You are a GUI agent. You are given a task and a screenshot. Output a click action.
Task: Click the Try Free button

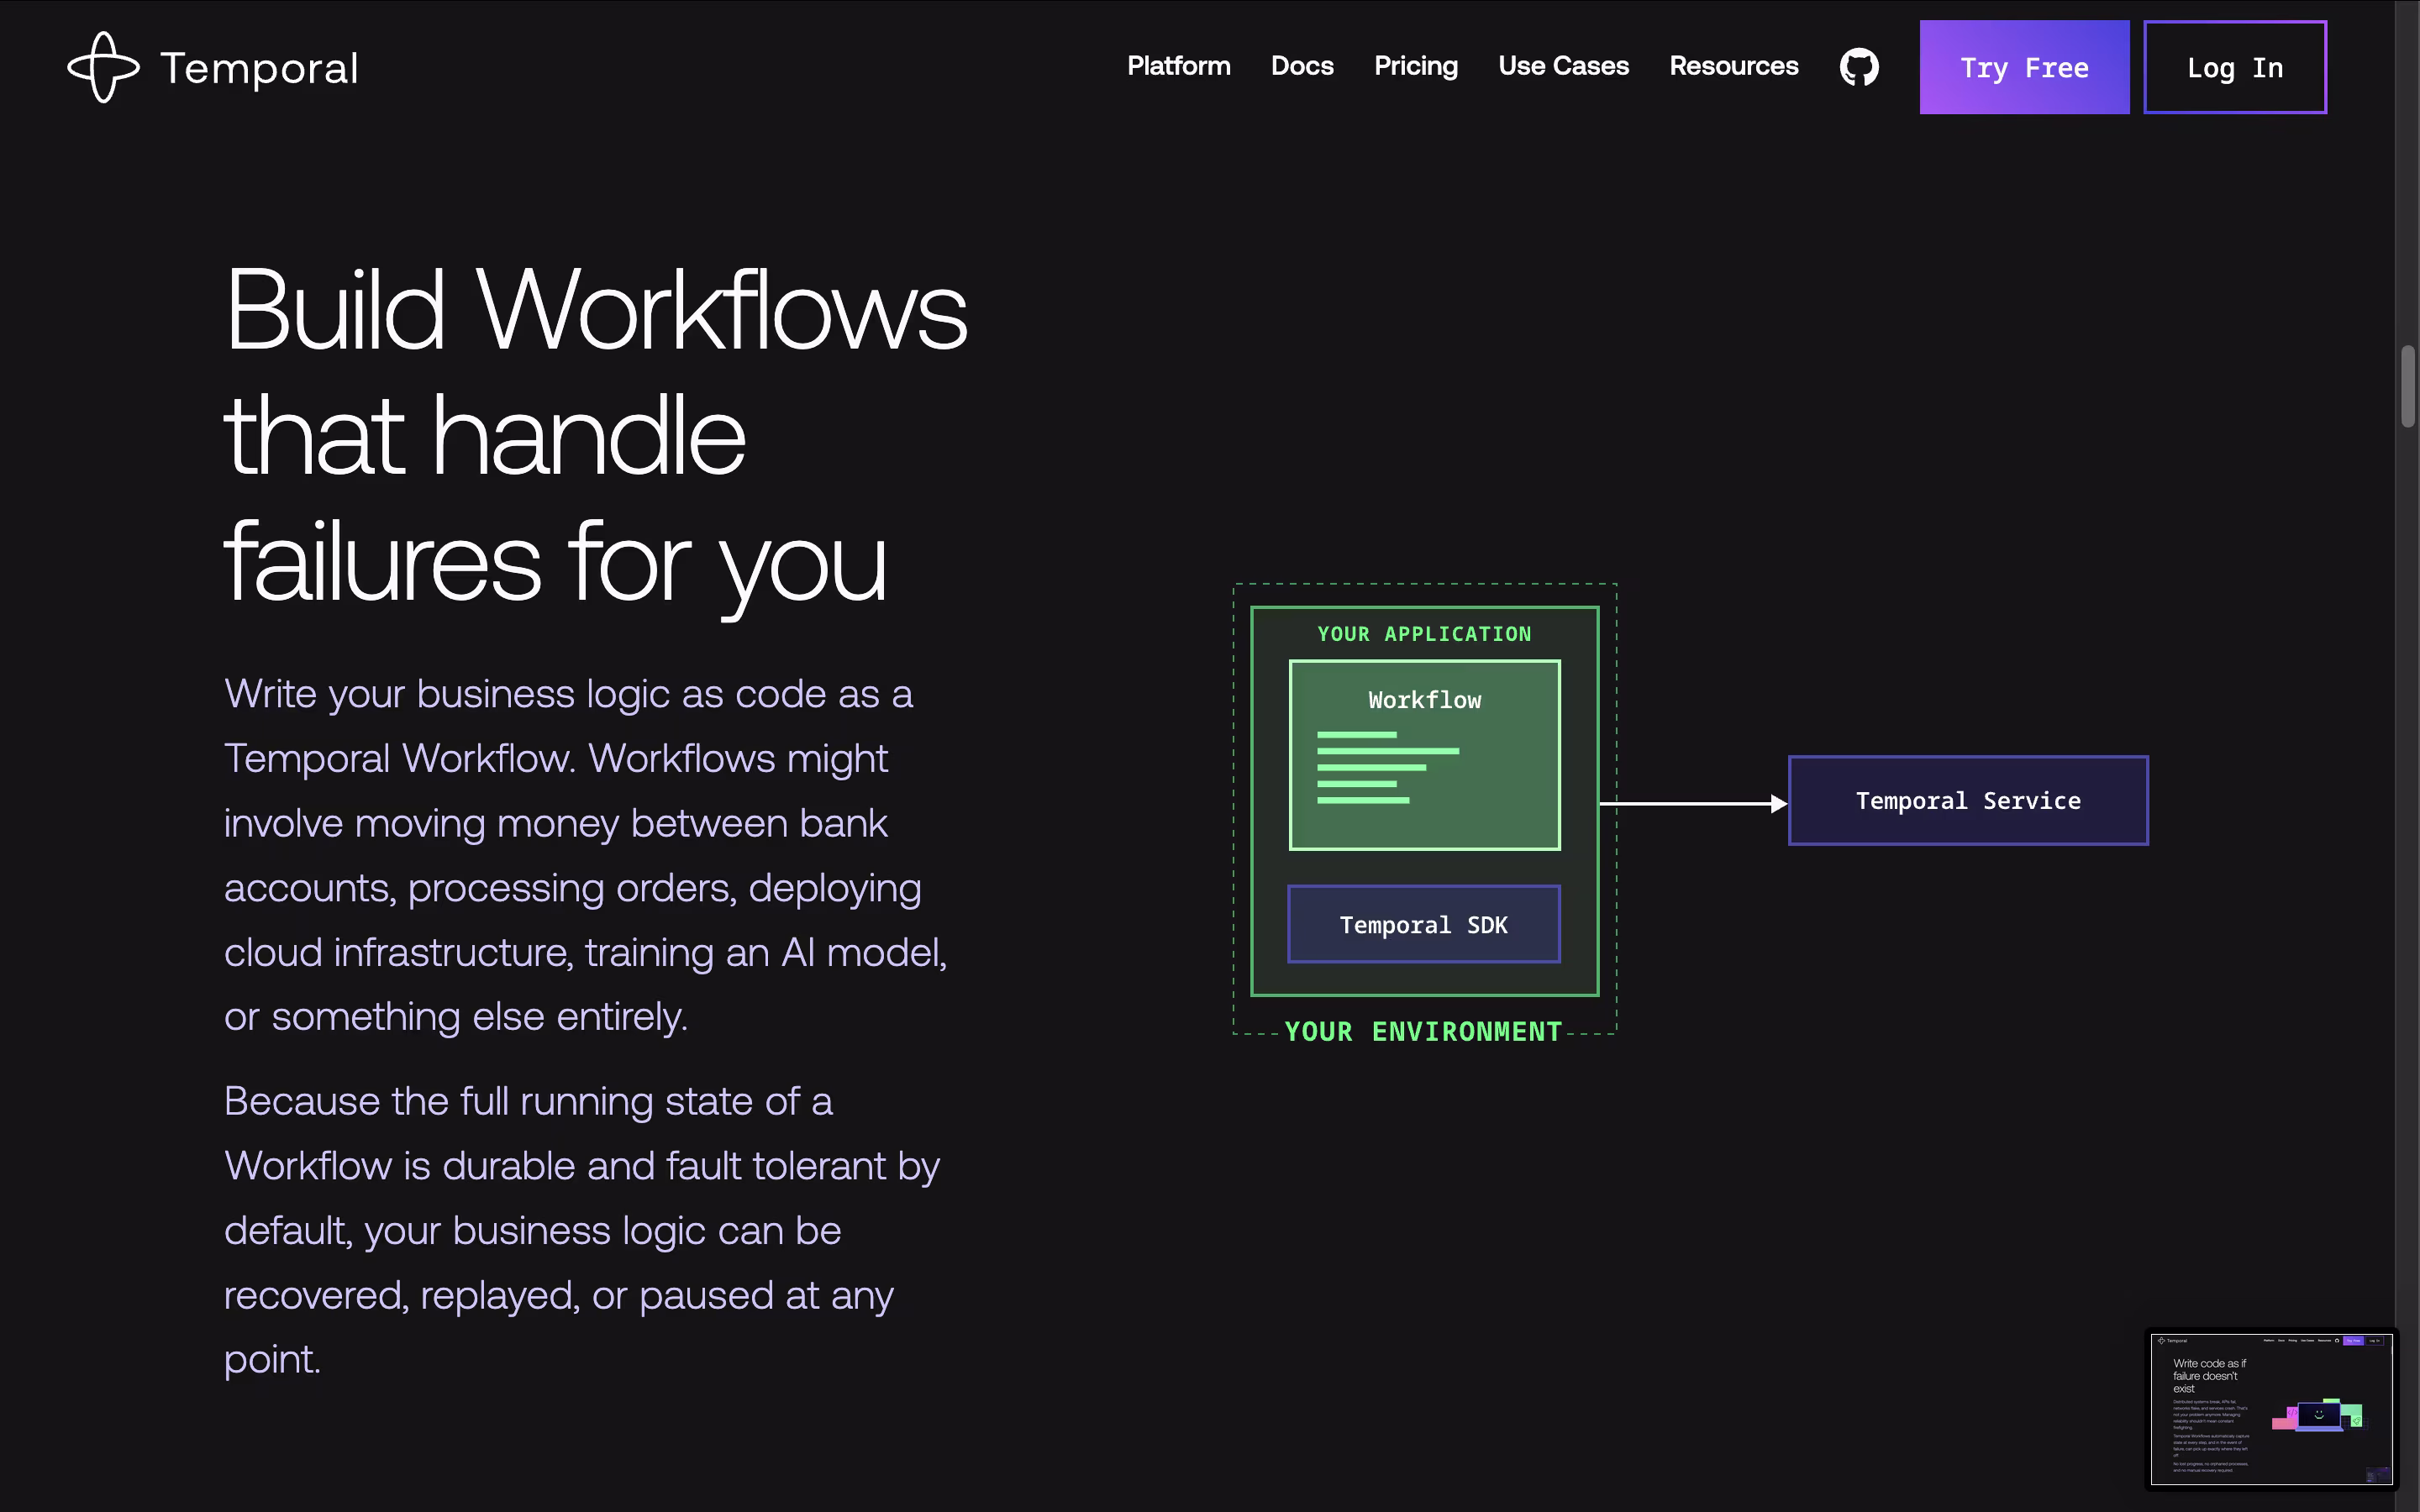(x=2024, y=67)
